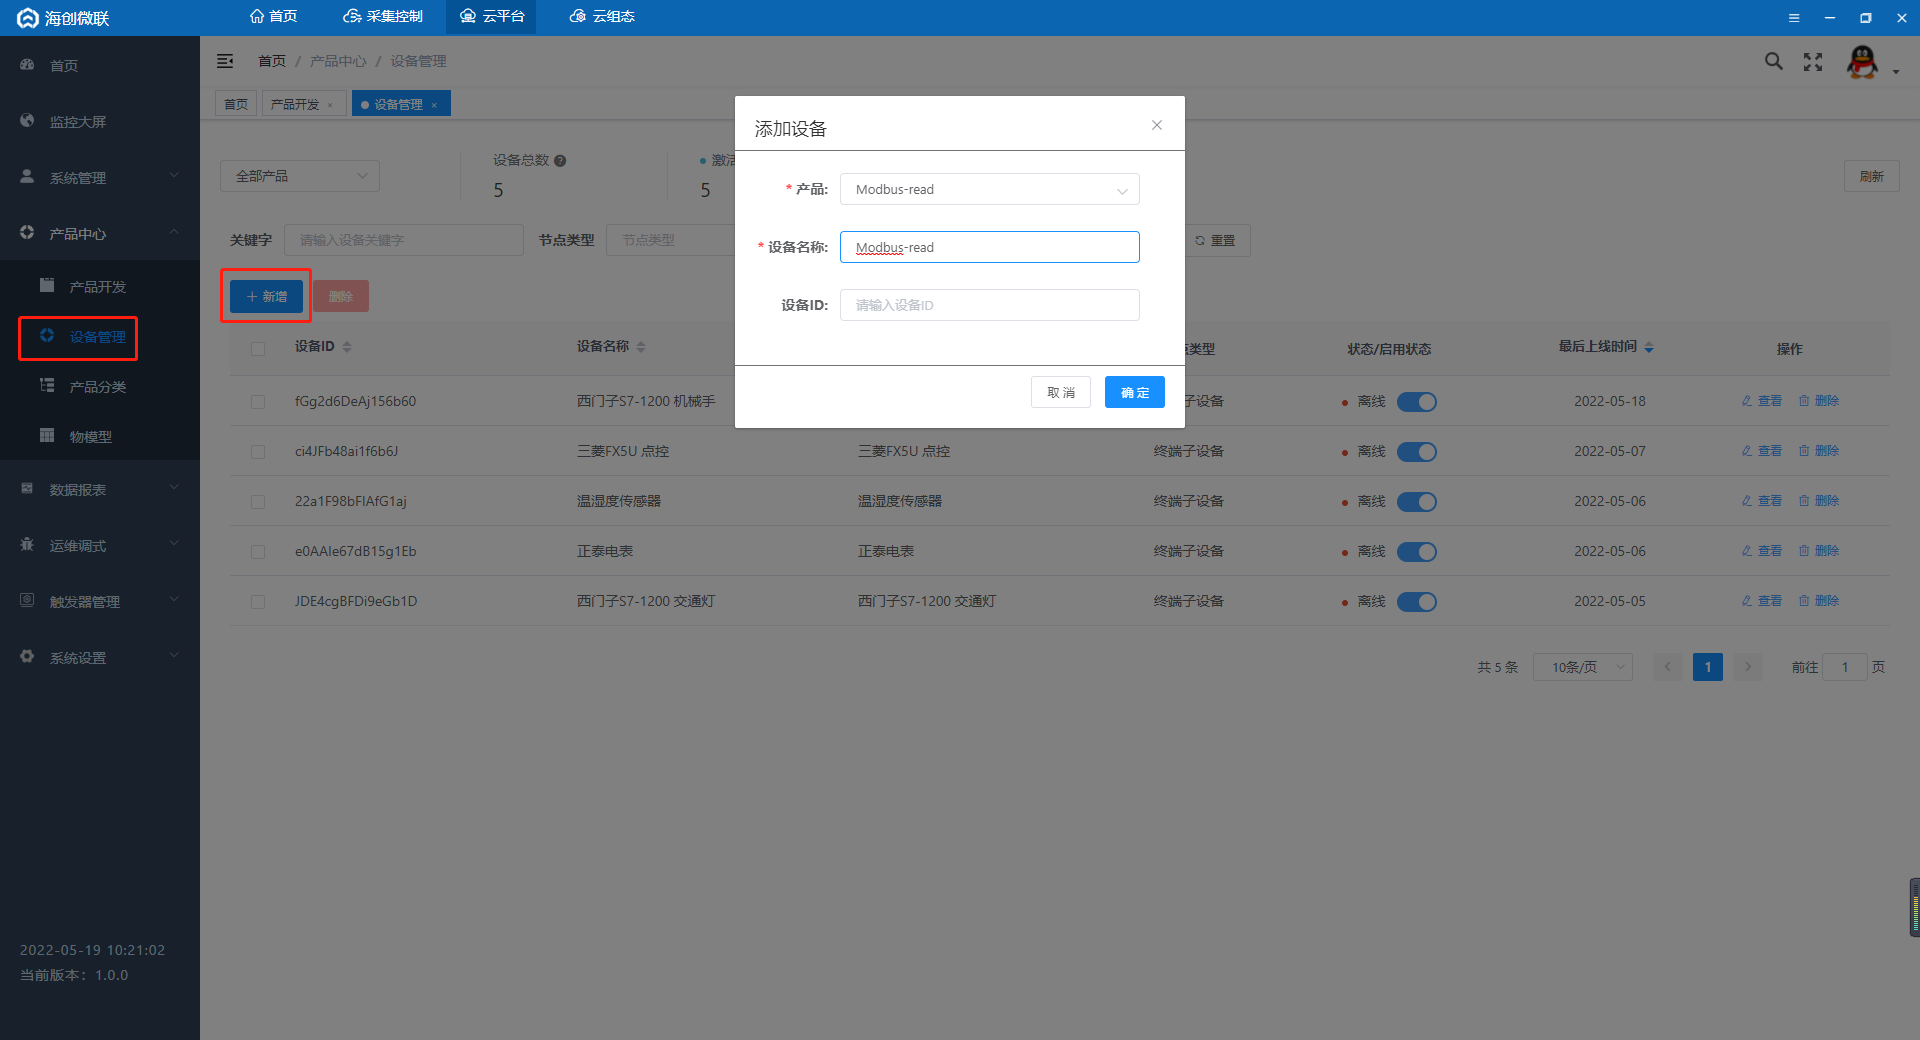This screenshot has width=1920, height=1040.
Task: Open the 10条/页 page size dropdown
Action: coord(1583,667)
